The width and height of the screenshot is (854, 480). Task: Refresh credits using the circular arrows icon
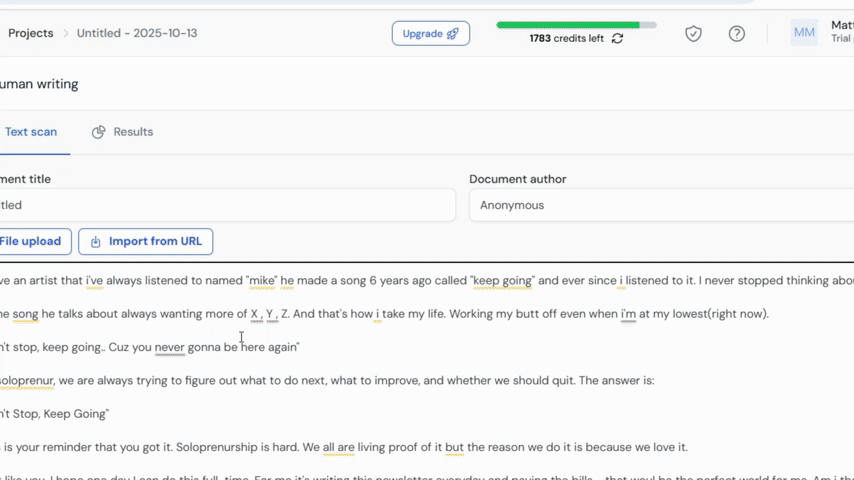(617, 39)
